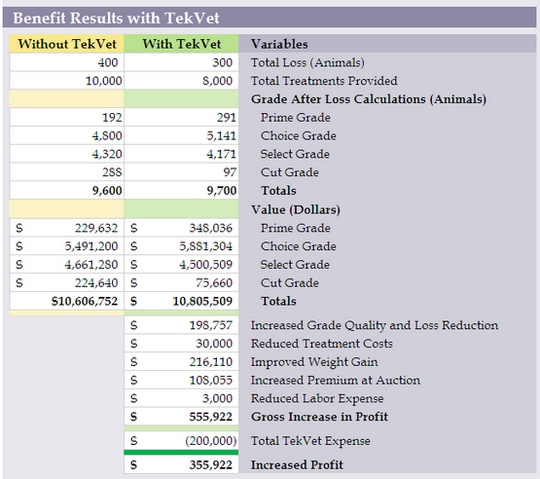
Task: Select the 5,491,200 Choice Grade value
Action: [x=67, y=246]
